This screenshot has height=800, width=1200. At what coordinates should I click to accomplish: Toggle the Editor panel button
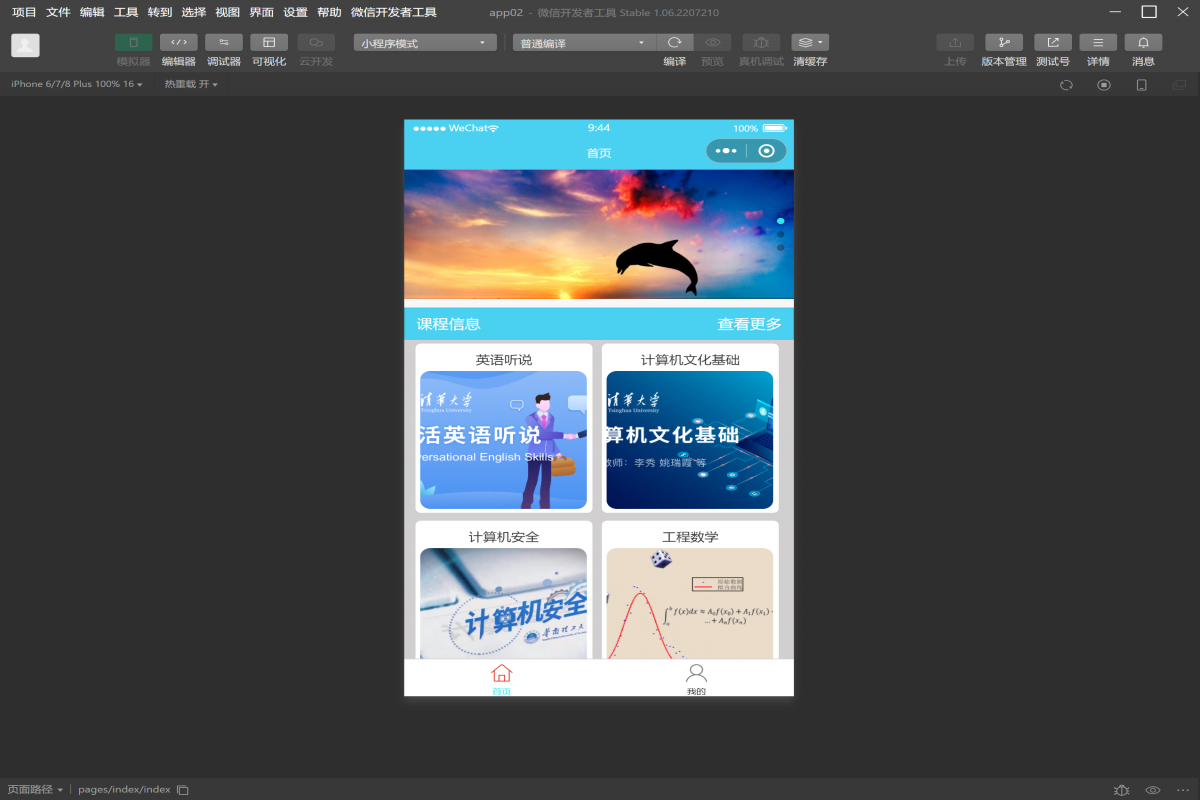(x=178, y=43)
